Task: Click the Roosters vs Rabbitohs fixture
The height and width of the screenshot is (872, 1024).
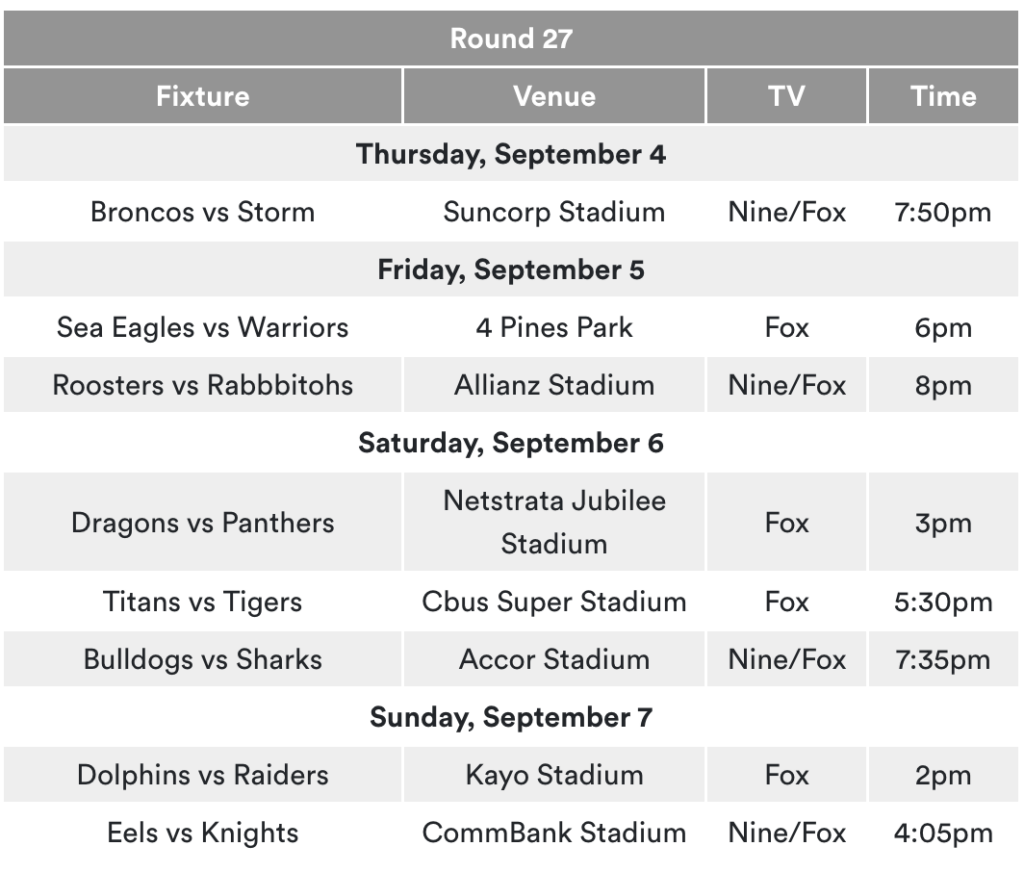Action: click(x=202, y=385)
